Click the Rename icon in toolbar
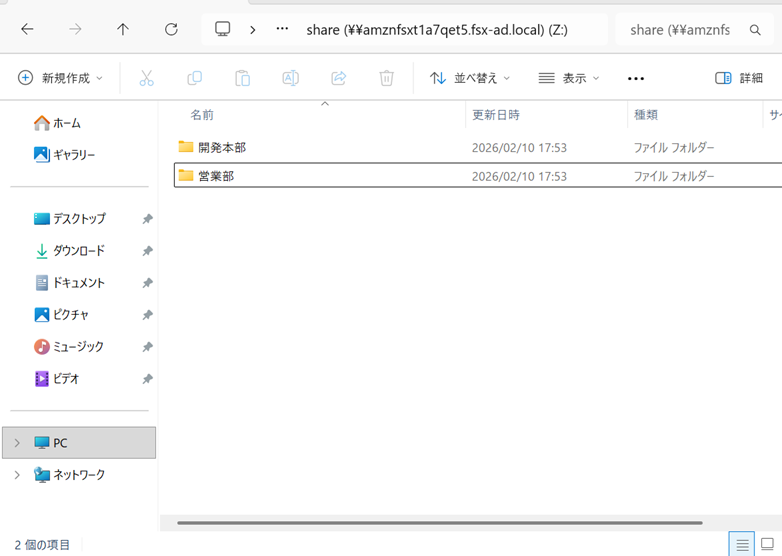 [x=290, y=78]
